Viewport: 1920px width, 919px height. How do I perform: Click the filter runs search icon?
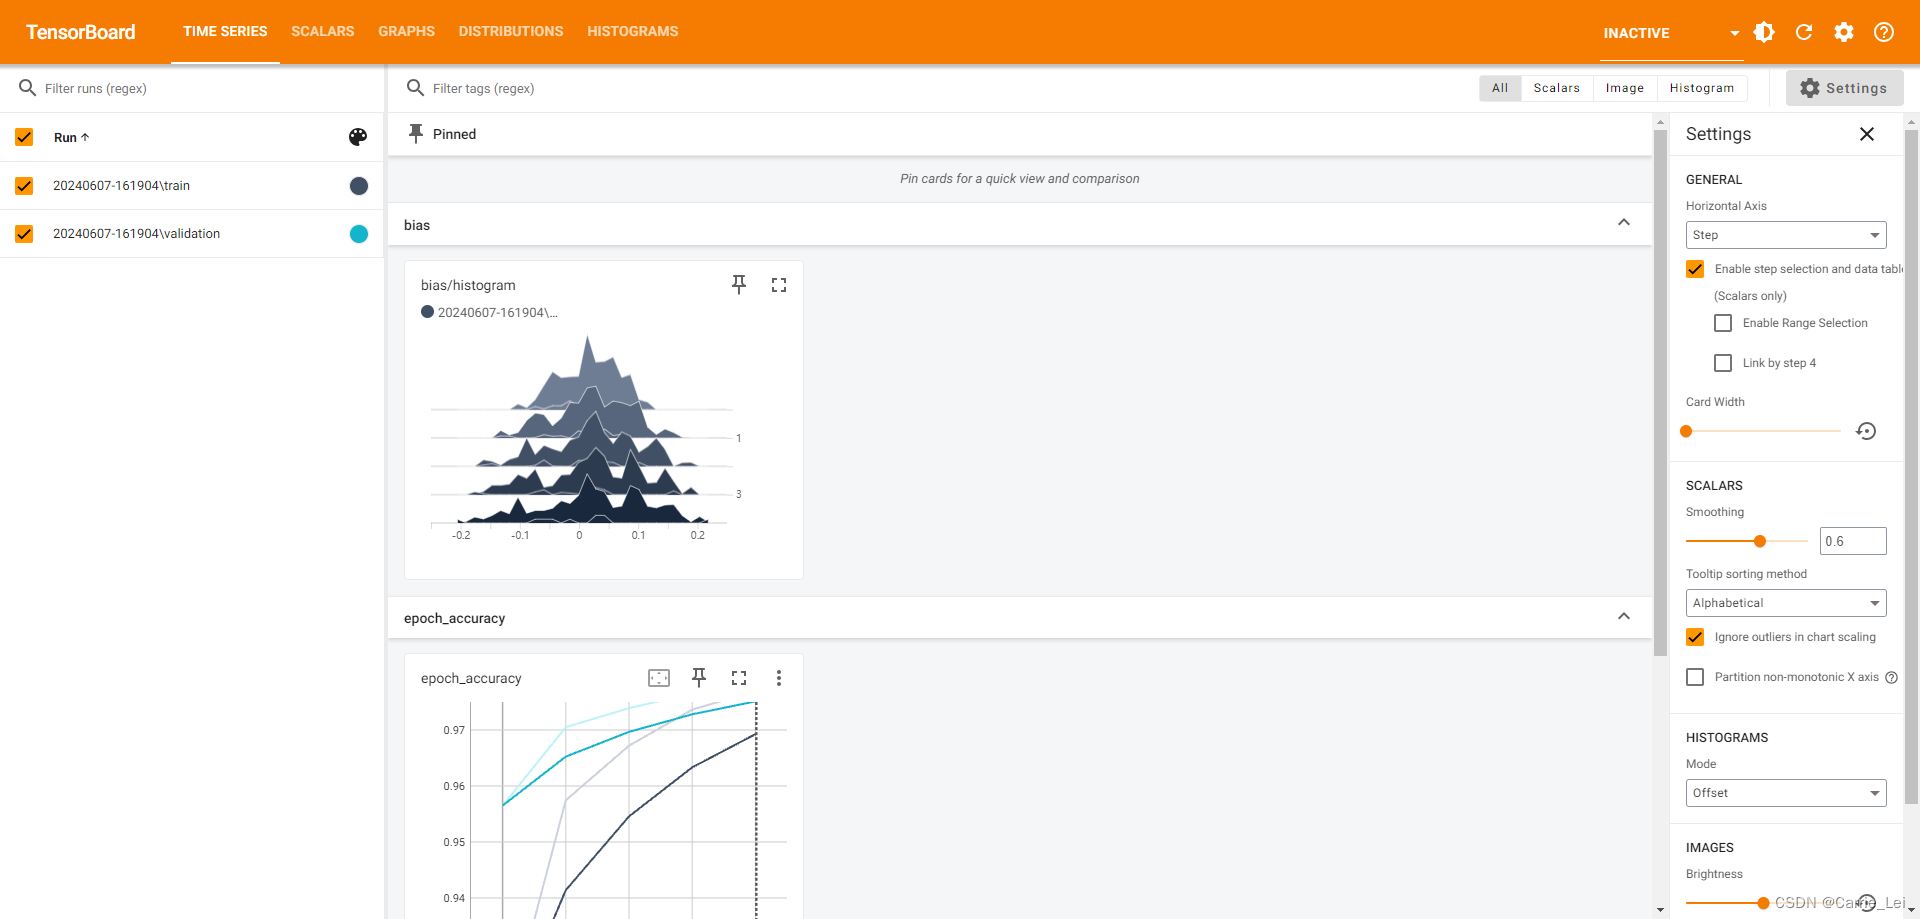pyautogui.click(x=28, y=88)
